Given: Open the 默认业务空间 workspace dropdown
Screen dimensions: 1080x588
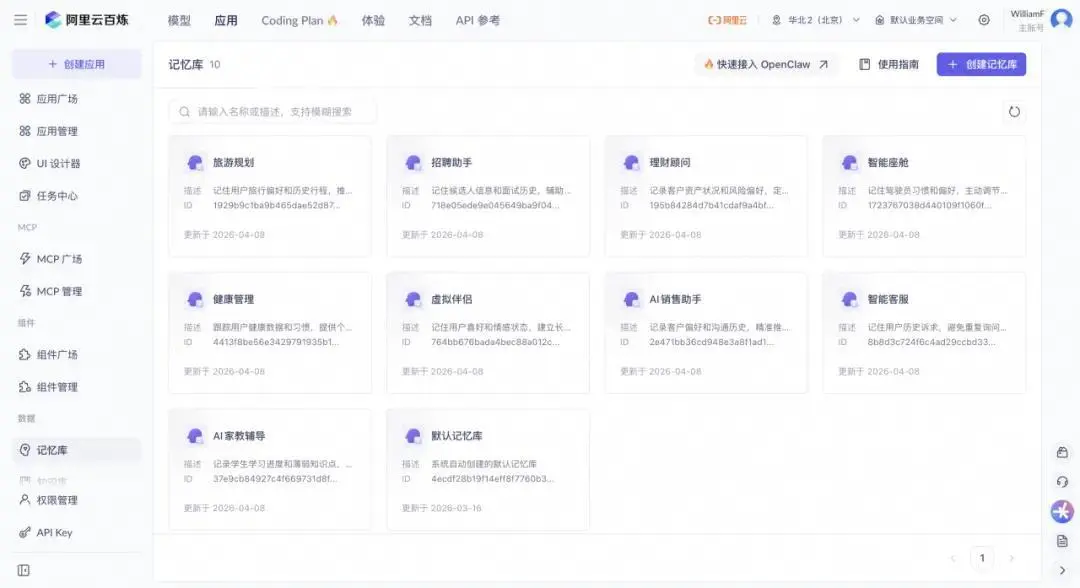Looking at the screenshot, I should (x=915, y=20).
